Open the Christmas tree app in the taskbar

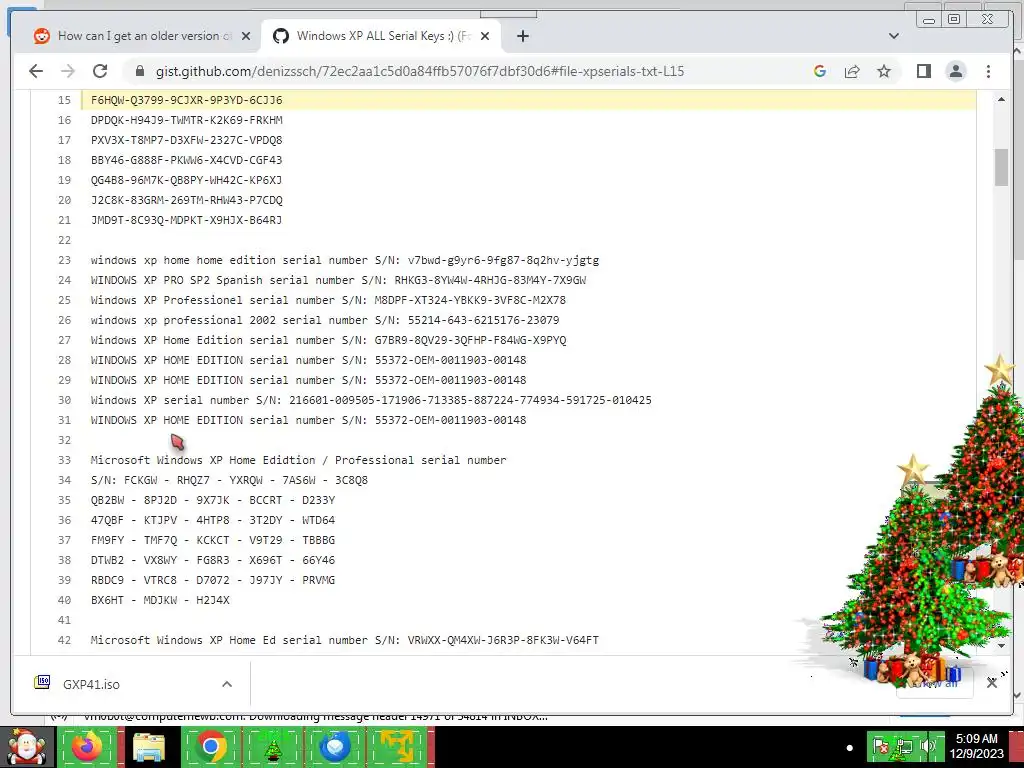(273, 747)
